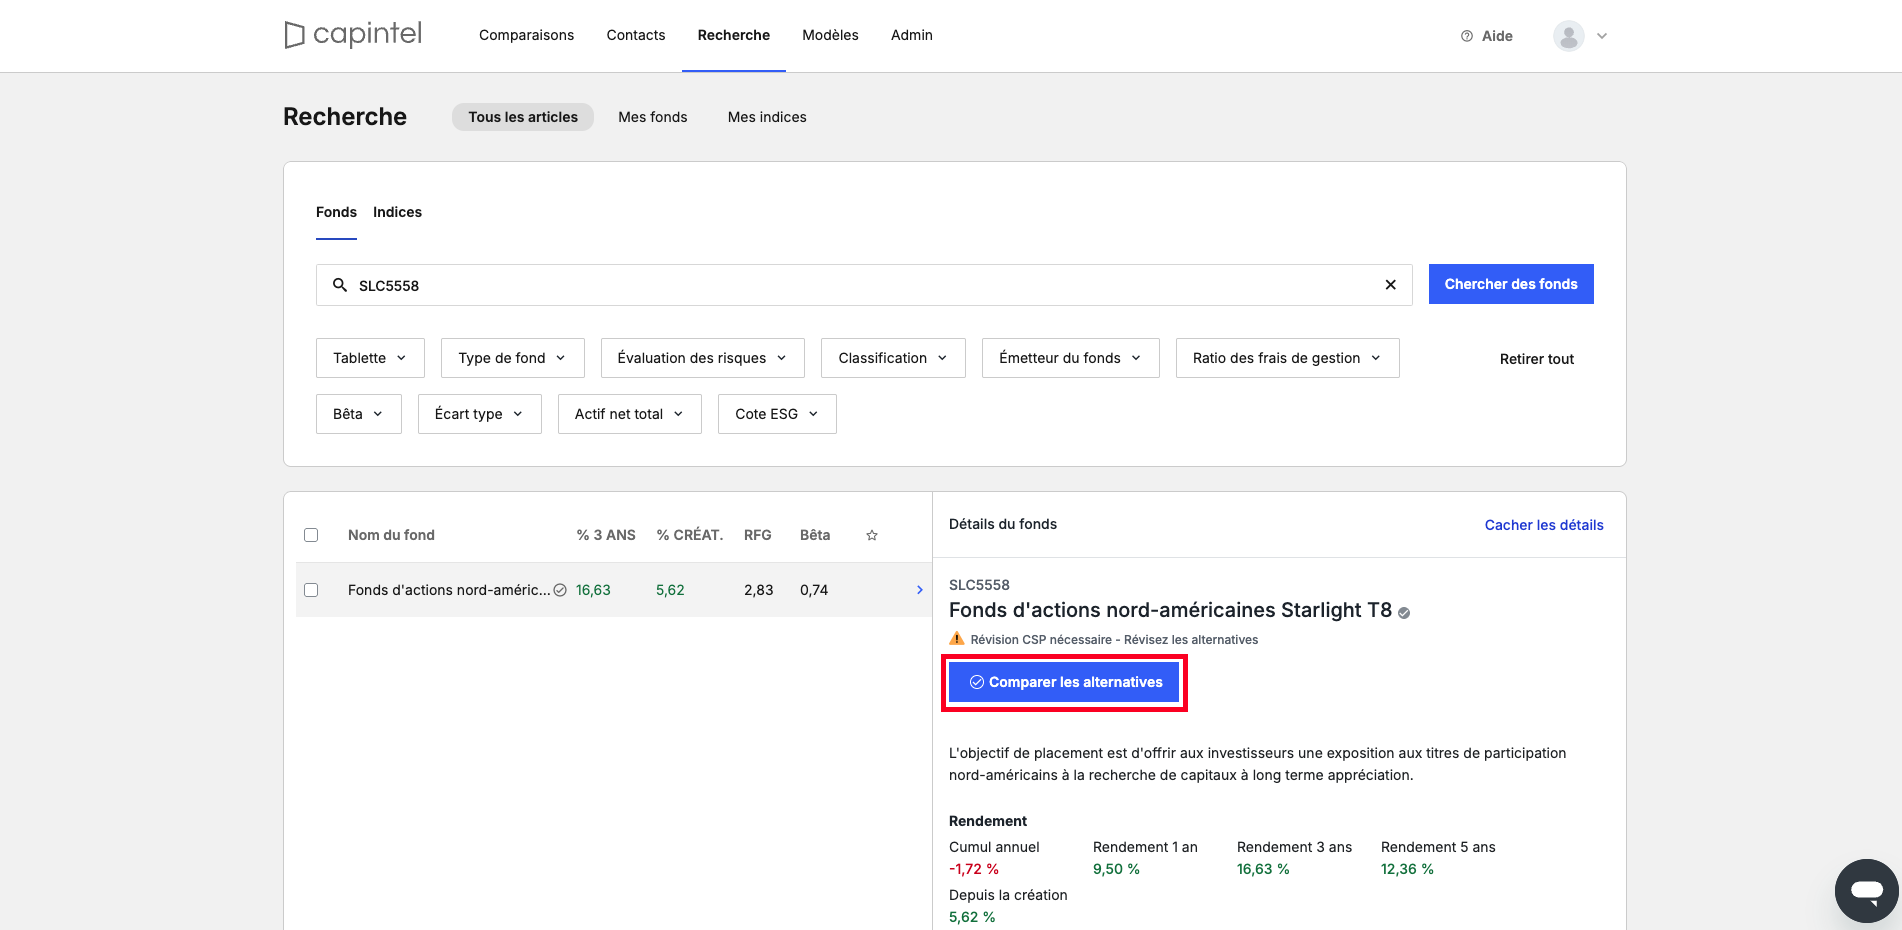Switch to the Indices search tab
Image resolution: width=1902 pixels, height=930 pixels.
(x=397, y=212)
